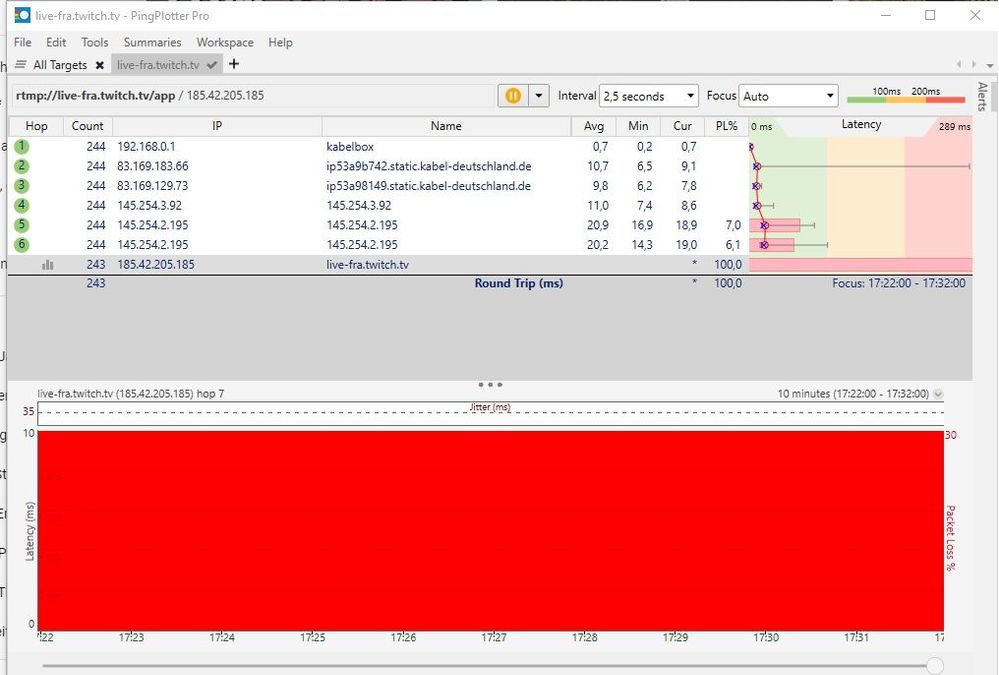Image resolution: width=999 pixels, height=675 pixels.
Task: Open the Workspace menu
Action: coord(225,42)
